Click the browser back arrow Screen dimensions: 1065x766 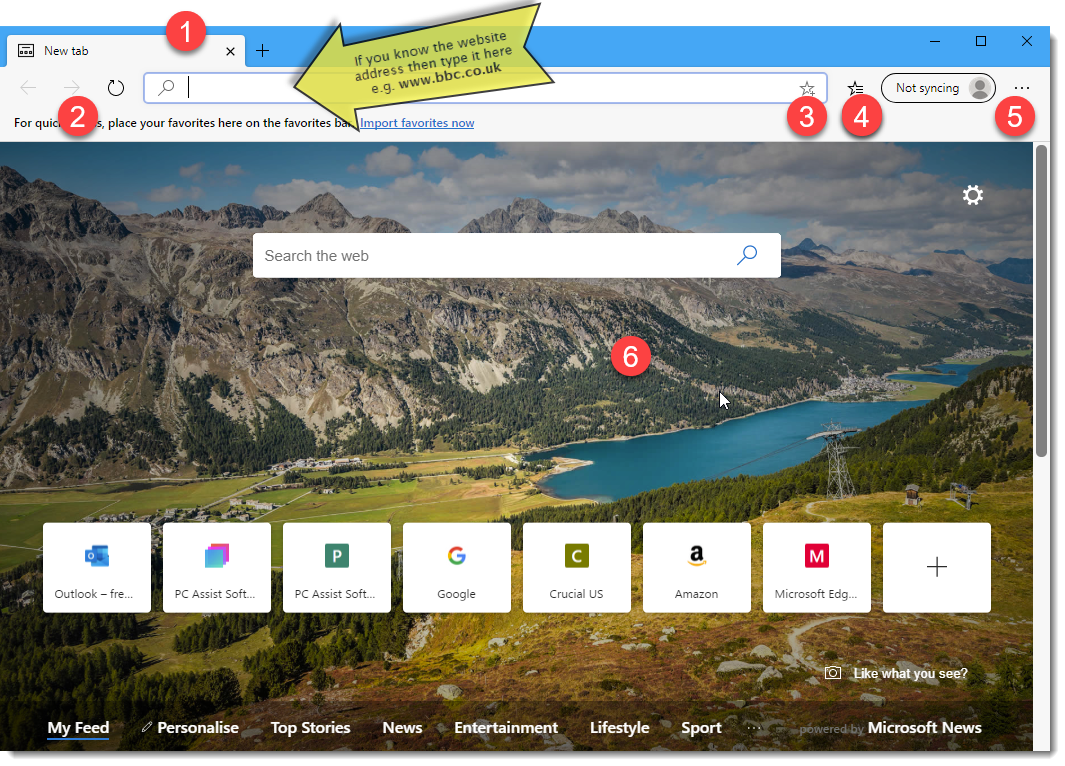(29, 88)
